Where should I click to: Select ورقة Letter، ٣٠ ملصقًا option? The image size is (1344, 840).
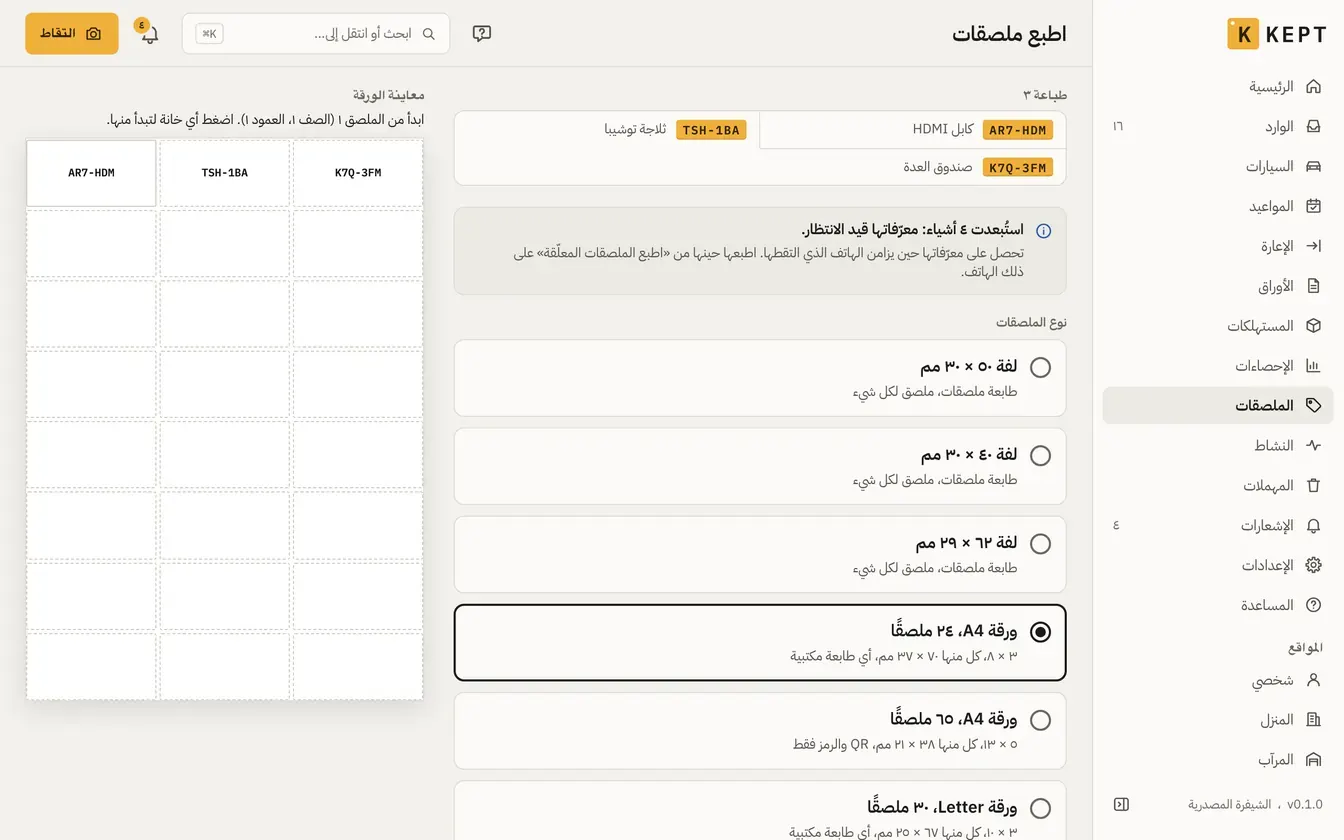pos(760,810)
